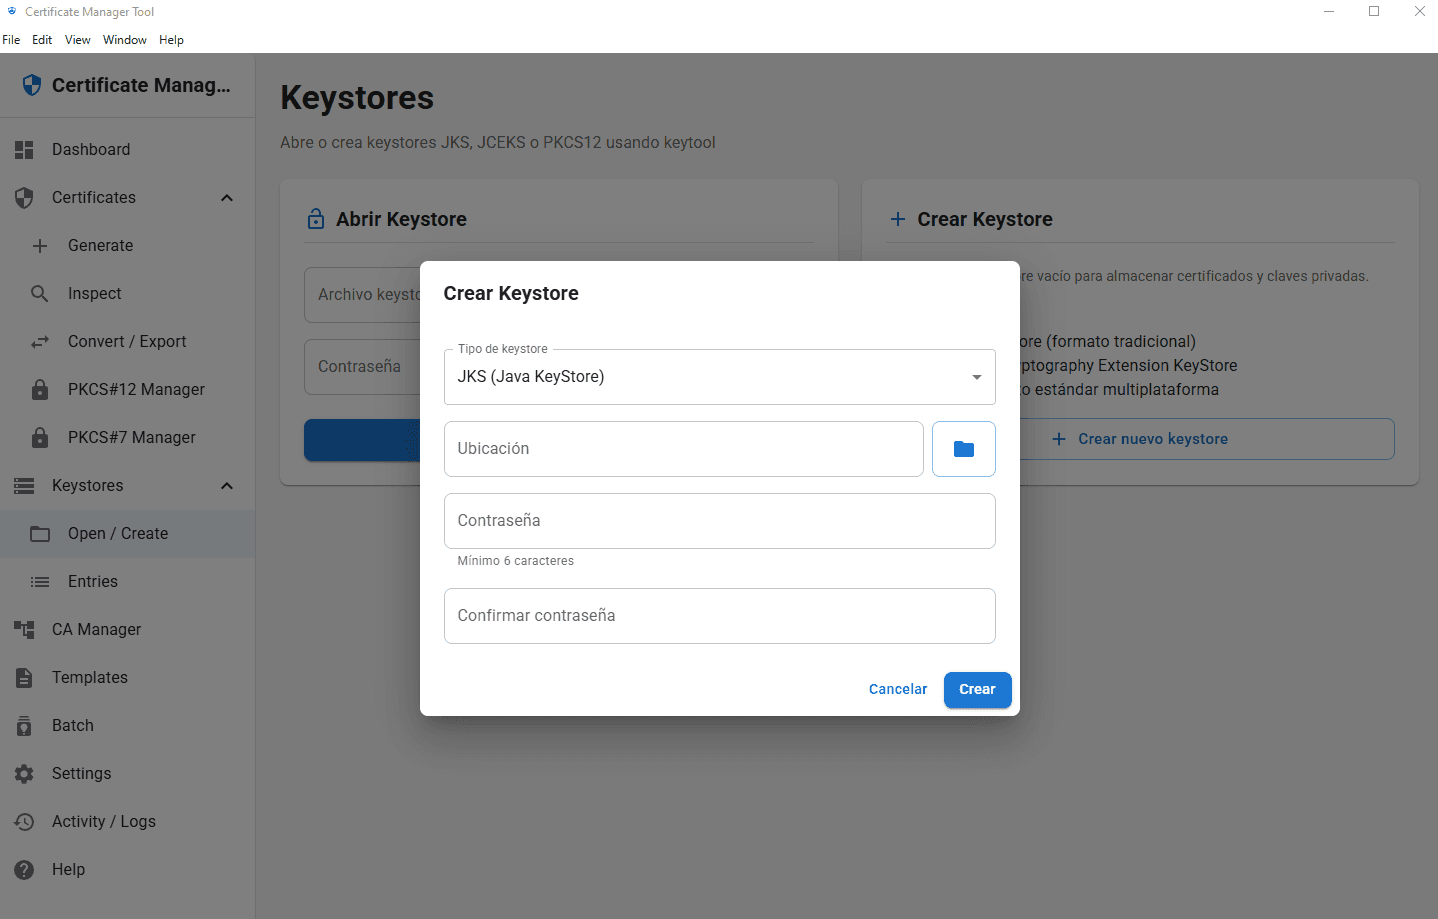Open the blue folder picker for Ubicación
This screenshot has width=1438, height=919.
[963, 448]
